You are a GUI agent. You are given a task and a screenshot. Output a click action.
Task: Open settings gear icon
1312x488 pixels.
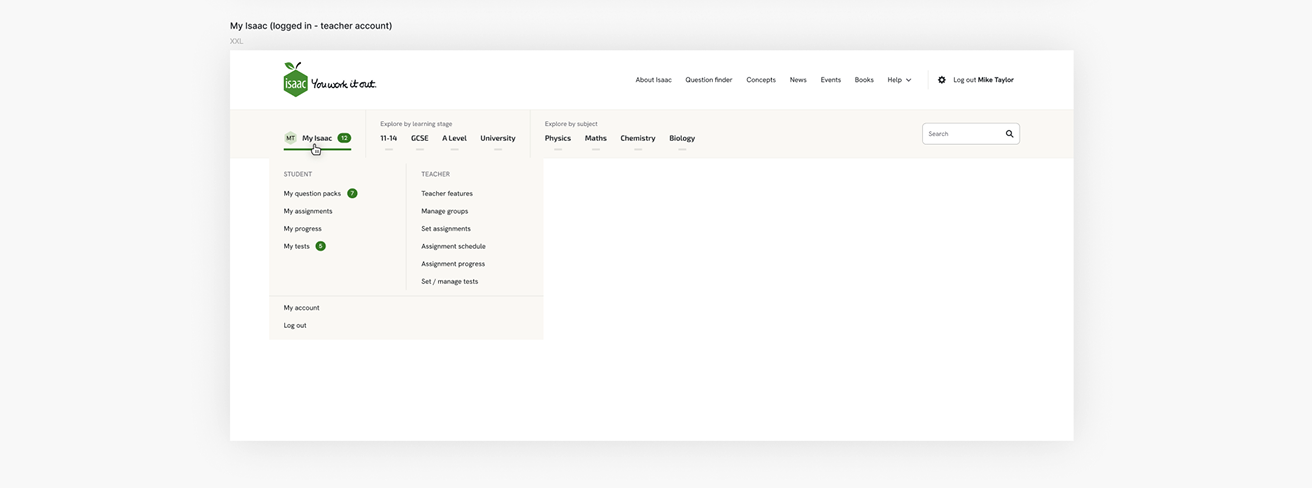tap(942, 80)
